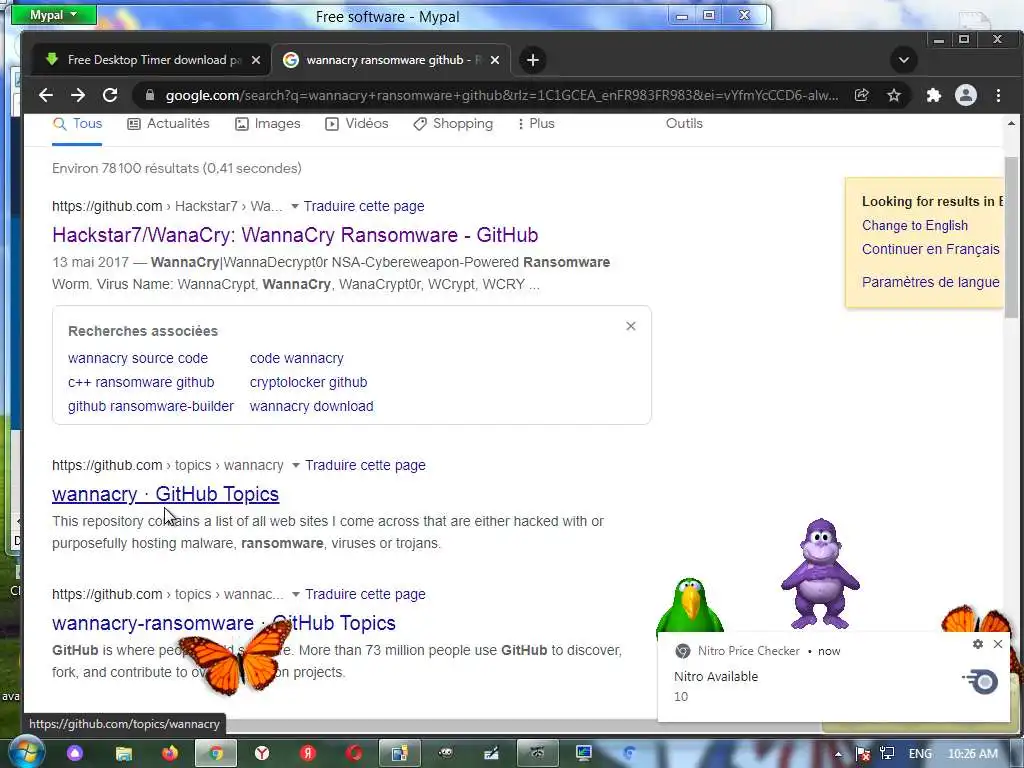
Task: Expand arrow next to topics › wannacry URL
Action: pyautogui.click(x=296, y=466)
